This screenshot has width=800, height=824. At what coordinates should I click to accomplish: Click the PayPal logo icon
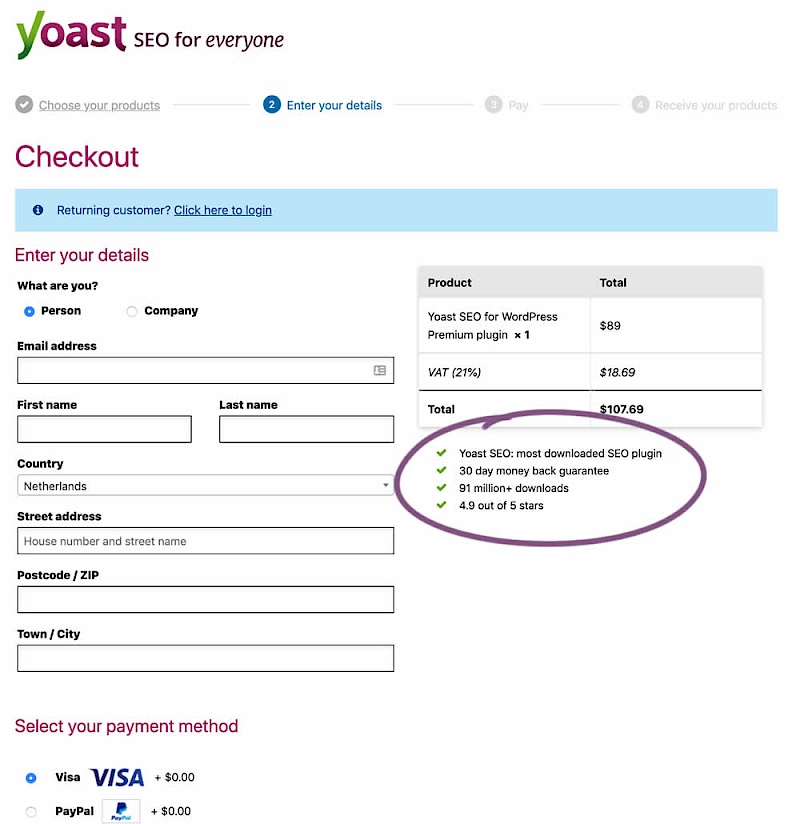point(121,811)
